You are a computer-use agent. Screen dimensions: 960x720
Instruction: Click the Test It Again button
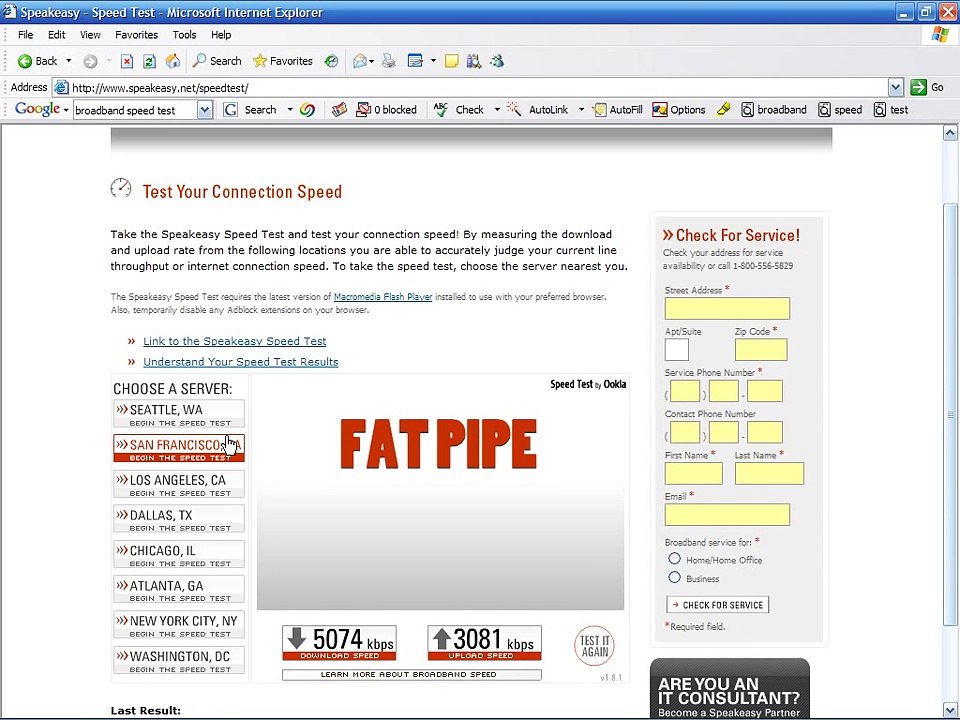[594, 645]
